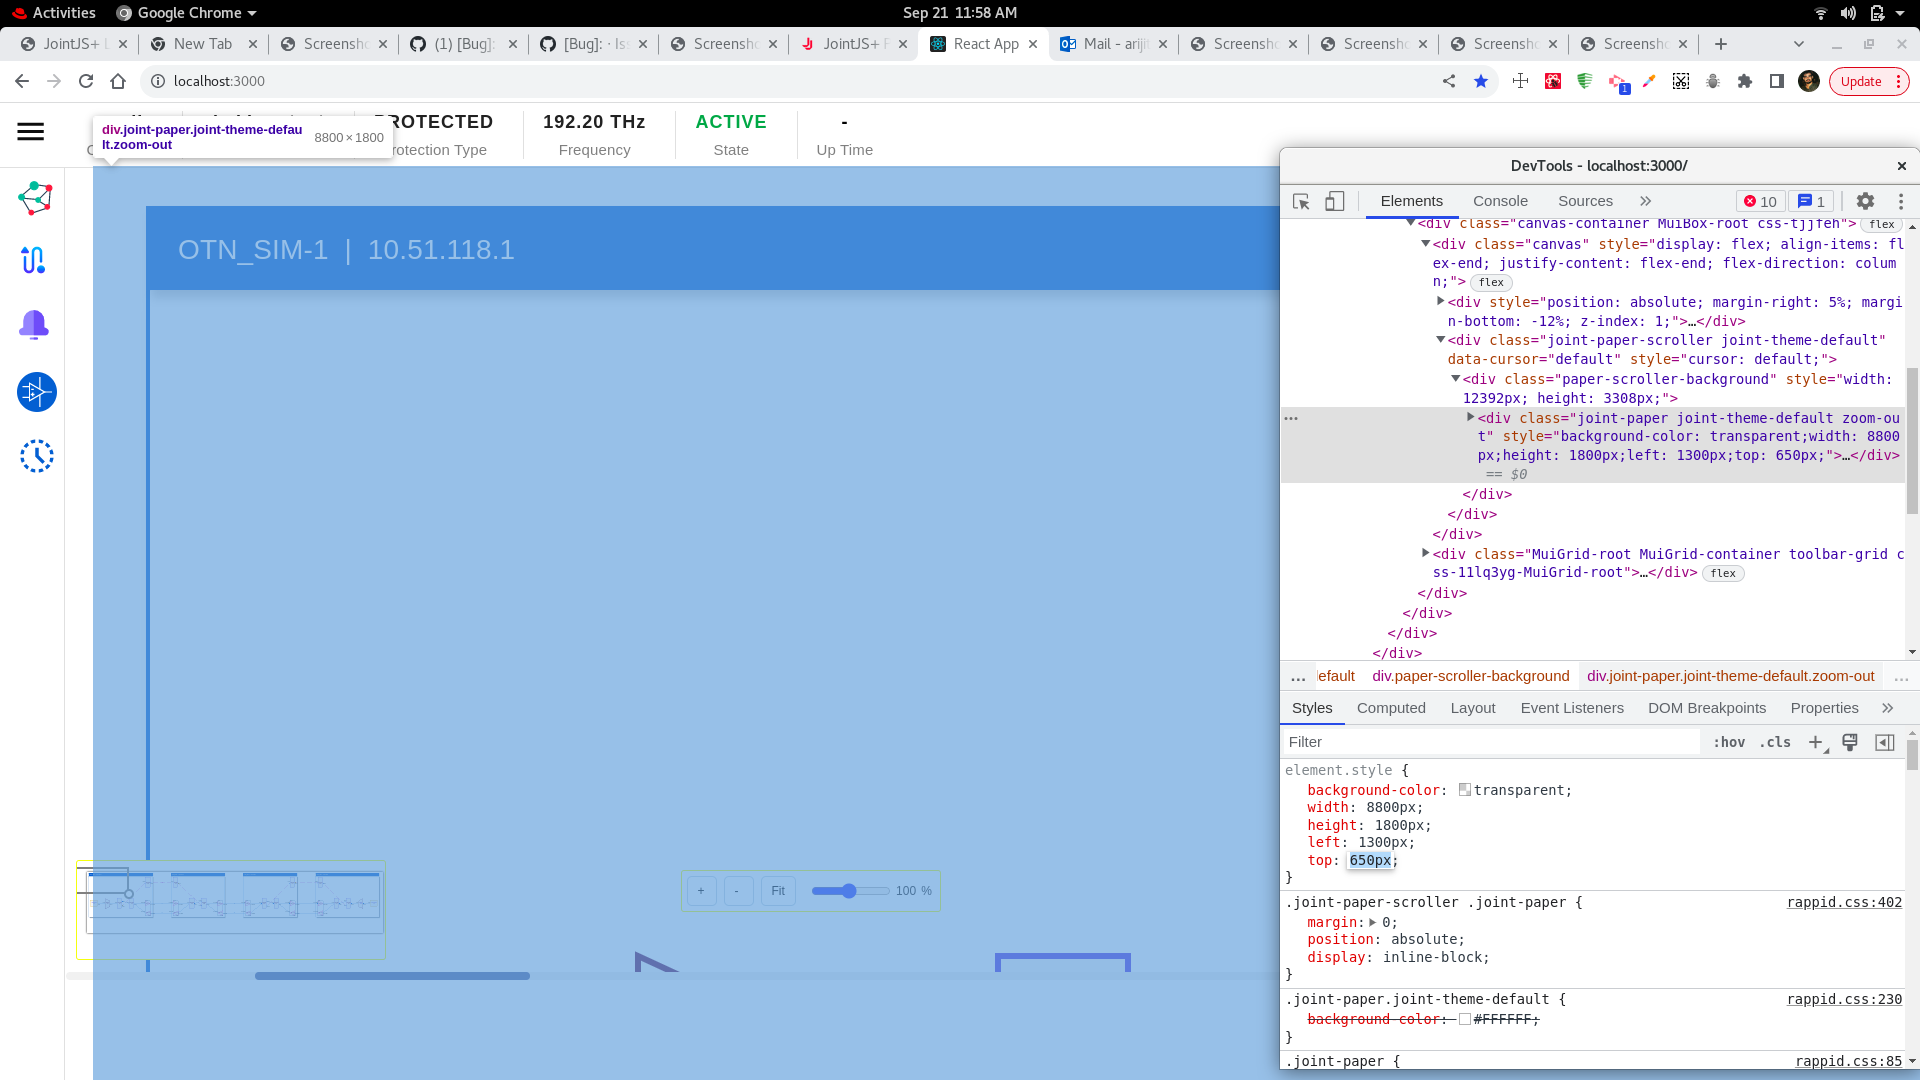Open DevTools settings gear
Screen dimensions: 1920x1080
(1865, 201)
